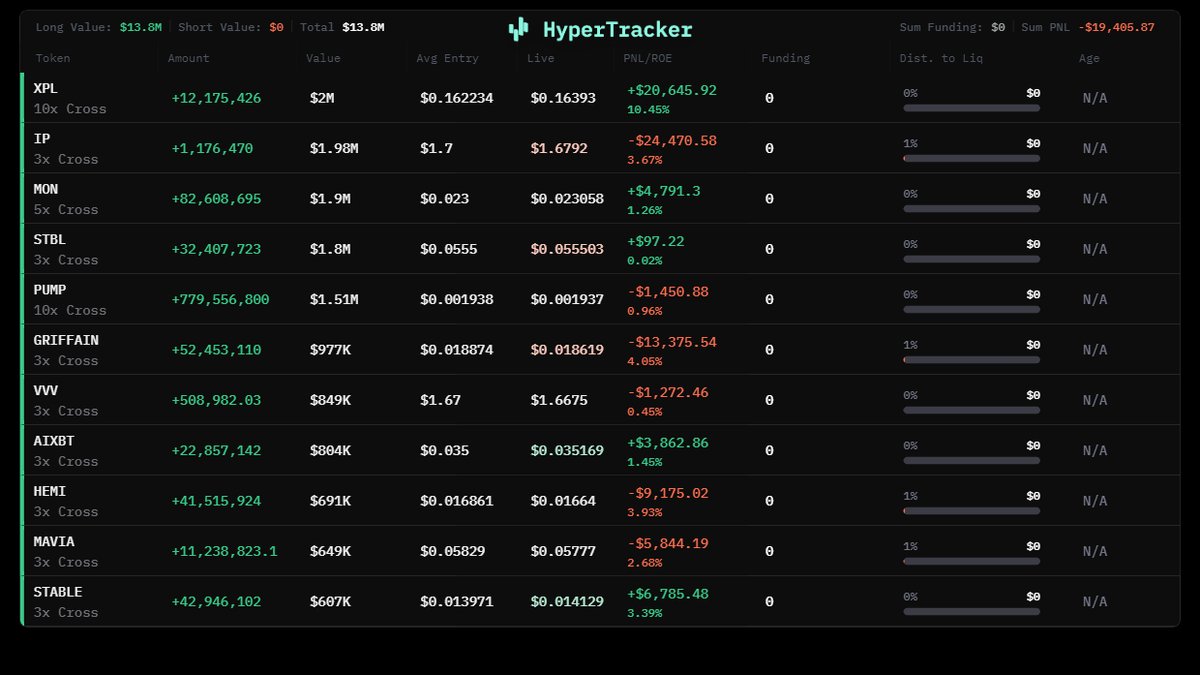
Task: Click the VVV live price $1.6675
Action: (559, 400)
